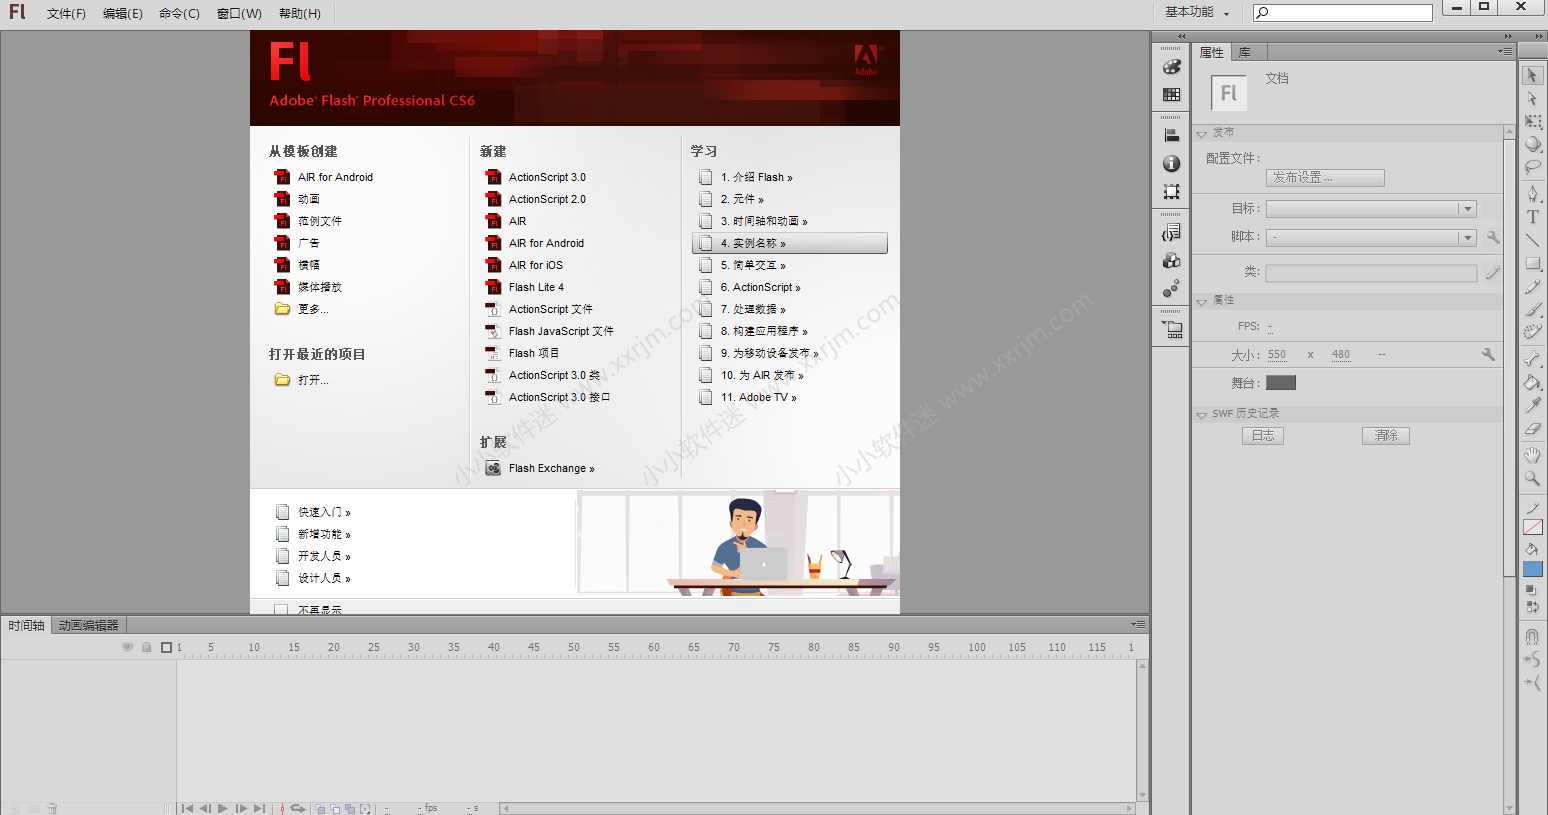Open the 文件(F) menu
The height and width of the screenshot is (815, 1548).
66,14
